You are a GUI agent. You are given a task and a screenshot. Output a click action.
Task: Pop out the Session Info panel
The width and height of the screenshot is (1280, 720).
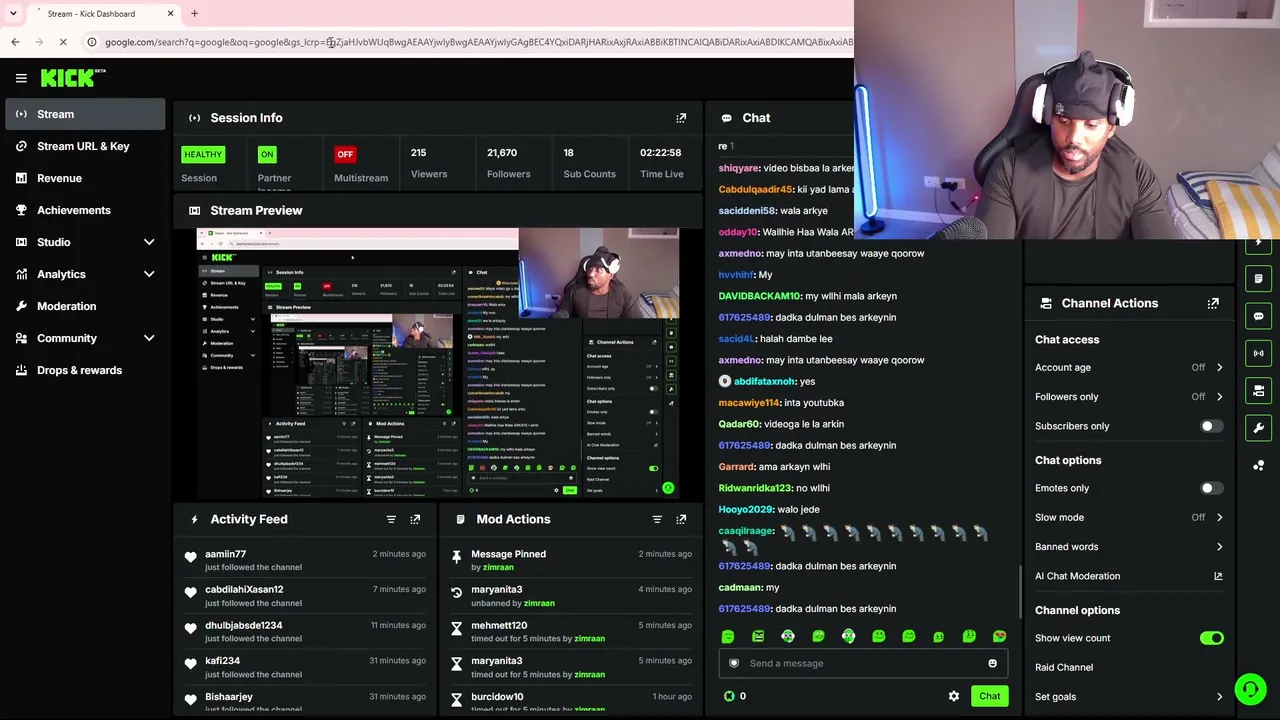click(681, 118)
